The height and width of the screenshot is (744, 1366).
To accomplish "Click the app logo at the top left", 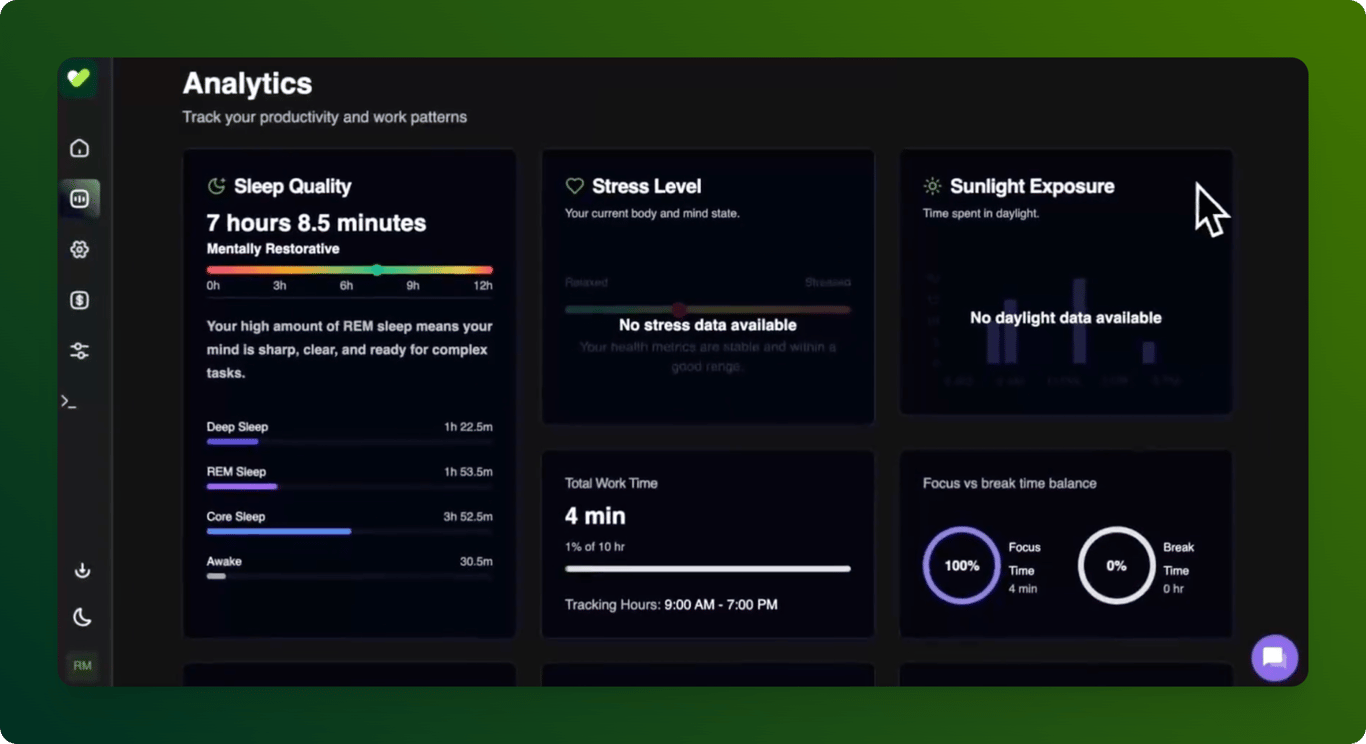I will 80,79.
